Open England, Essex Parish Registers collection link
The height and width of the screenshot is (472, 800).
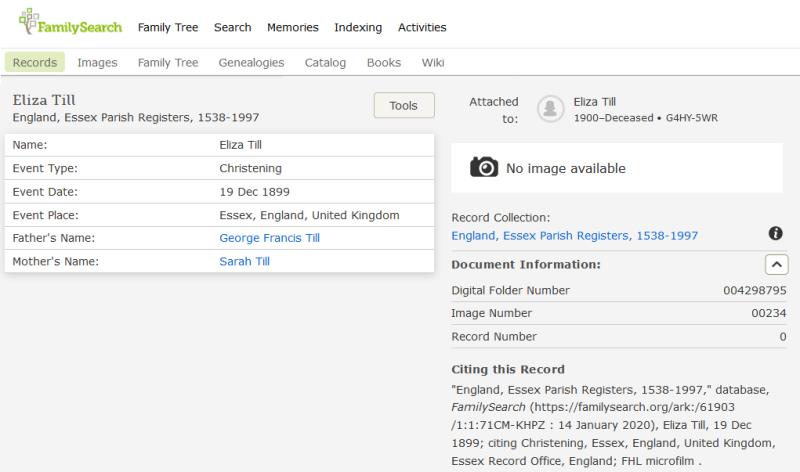pos(574,236)
